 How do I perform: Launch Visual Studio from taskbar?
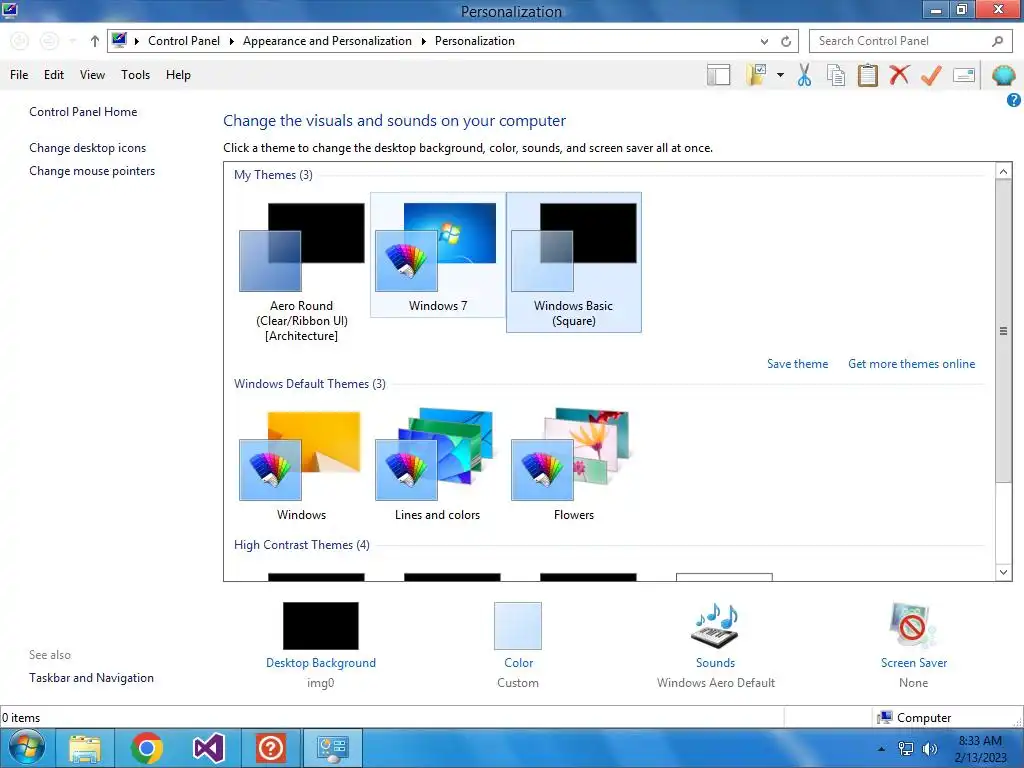coord(208,748)
